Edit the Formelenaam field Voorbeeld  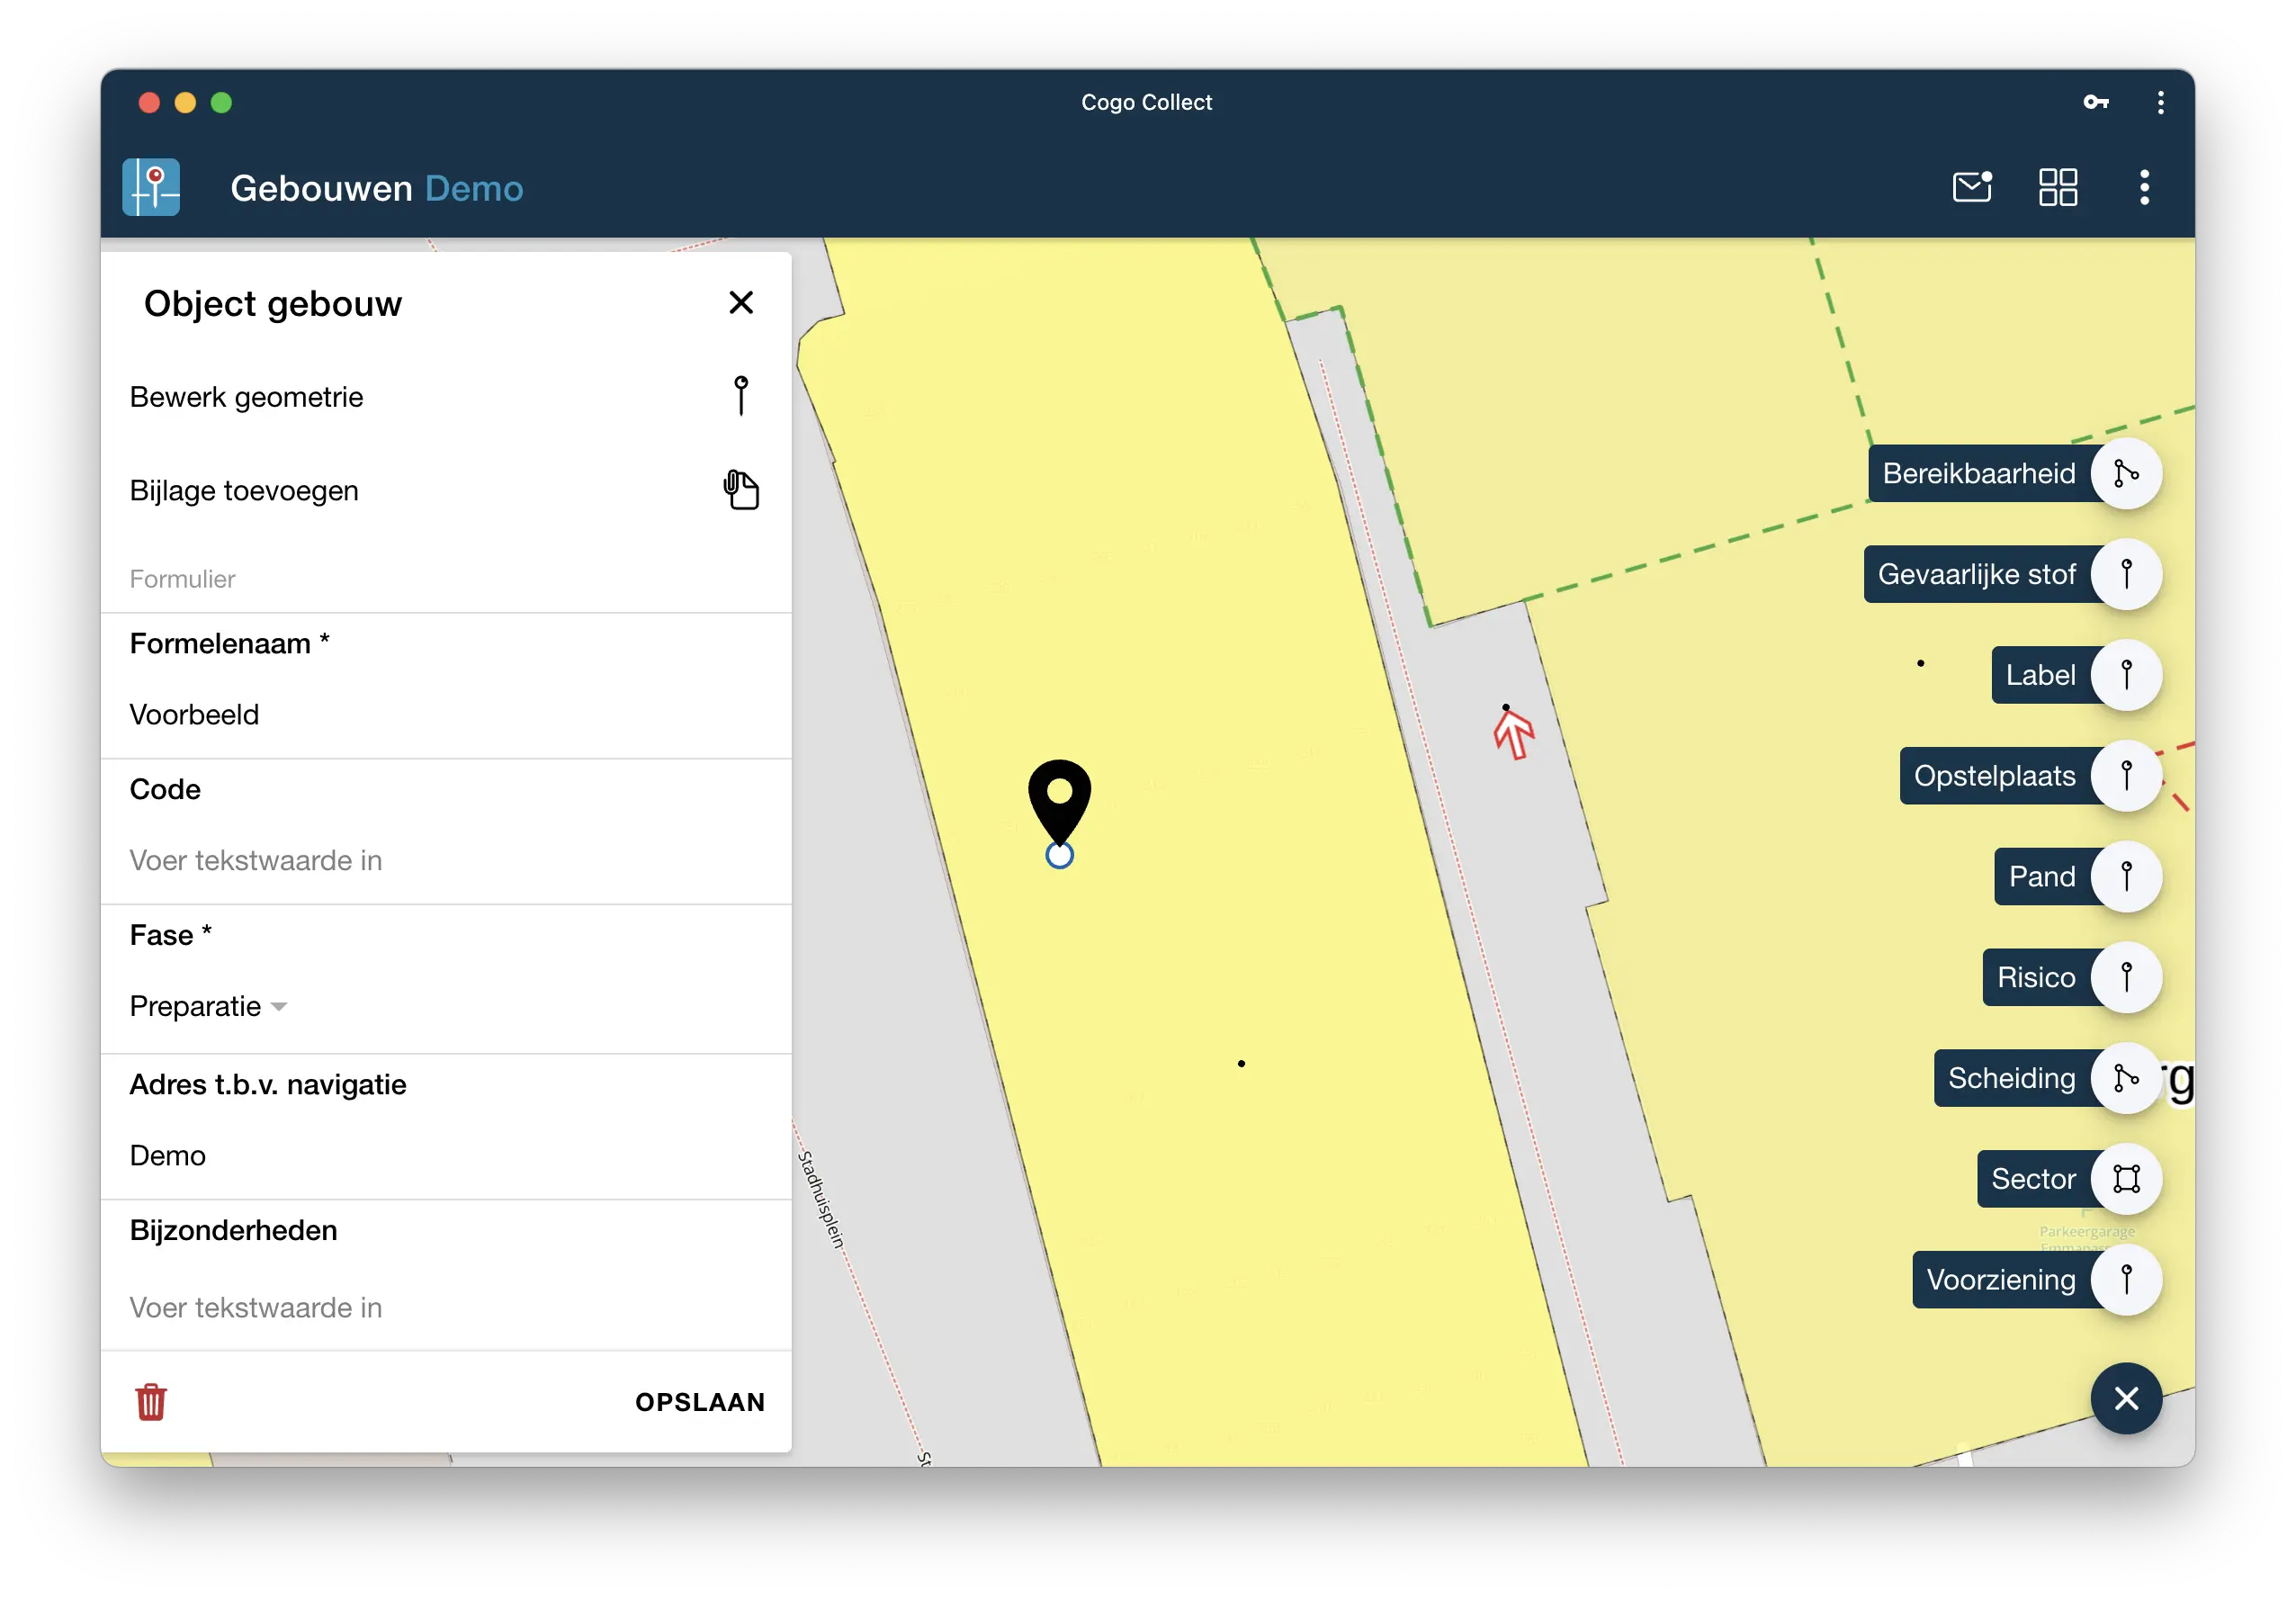pyautogui.click(x=446, y=715)
